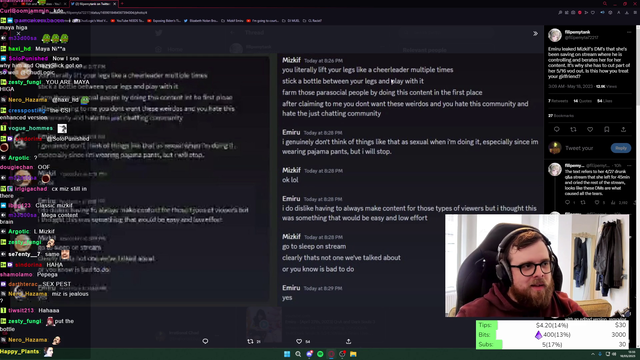Collapse the tweet sidebar with double-arrow icon

pyautogui.click(x=535, y=33)
